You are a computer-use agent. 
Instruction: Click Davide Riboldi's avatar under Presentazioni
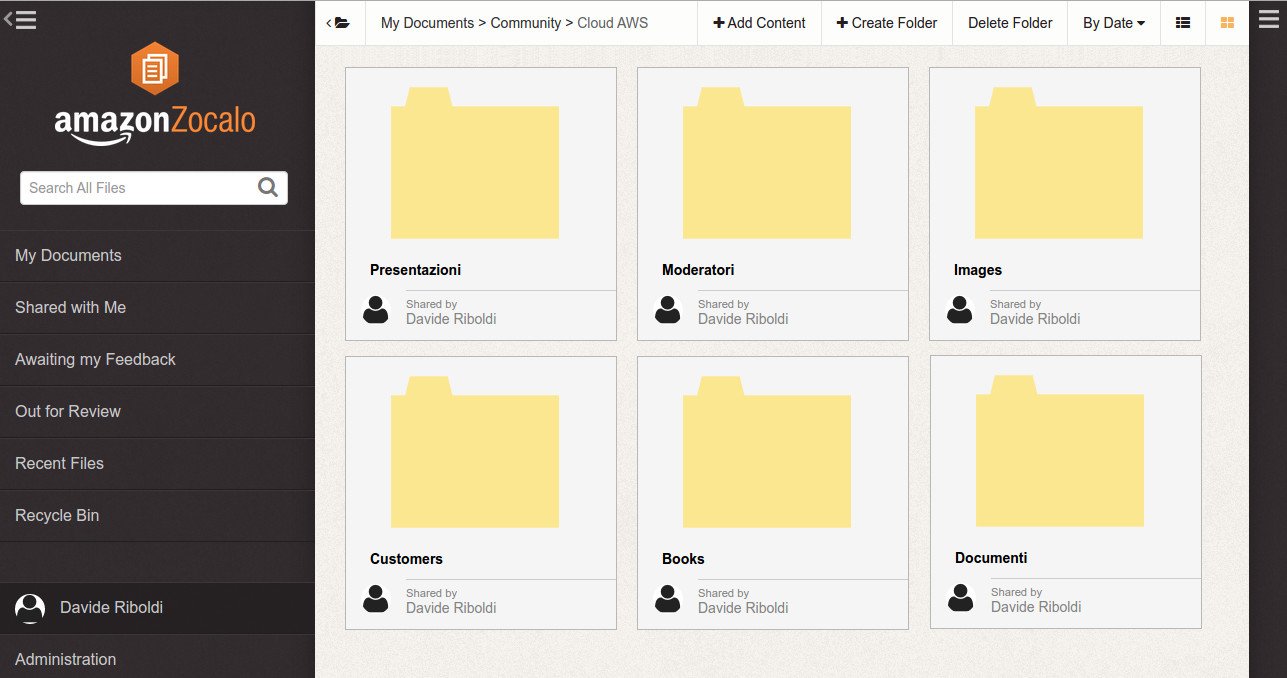376,311
